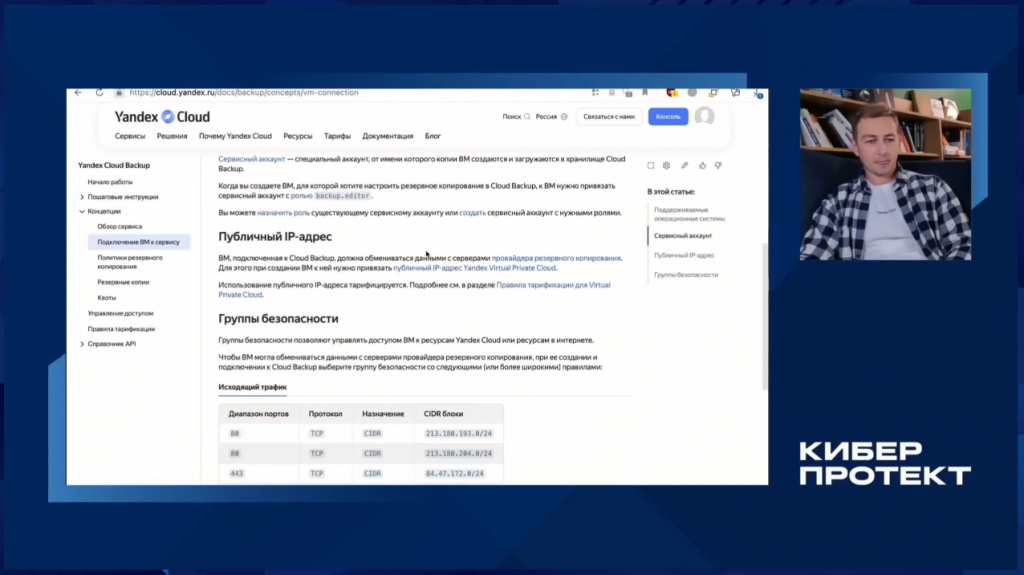Select Подключение ВМ к сервису item
This screenshot has width=1024, height=575.
[x=138, y=242]
